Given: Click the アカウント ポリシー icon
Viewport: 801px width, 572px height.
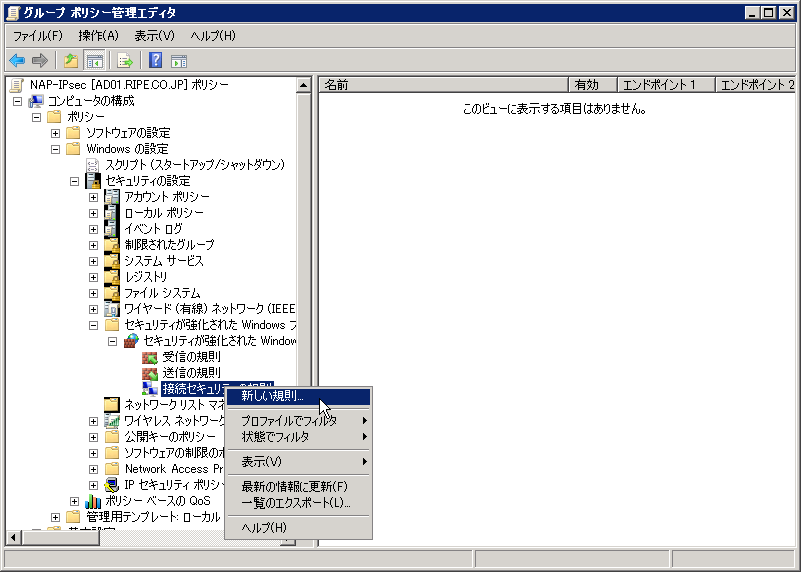Looking at the screenshot, I should point(111,197).
